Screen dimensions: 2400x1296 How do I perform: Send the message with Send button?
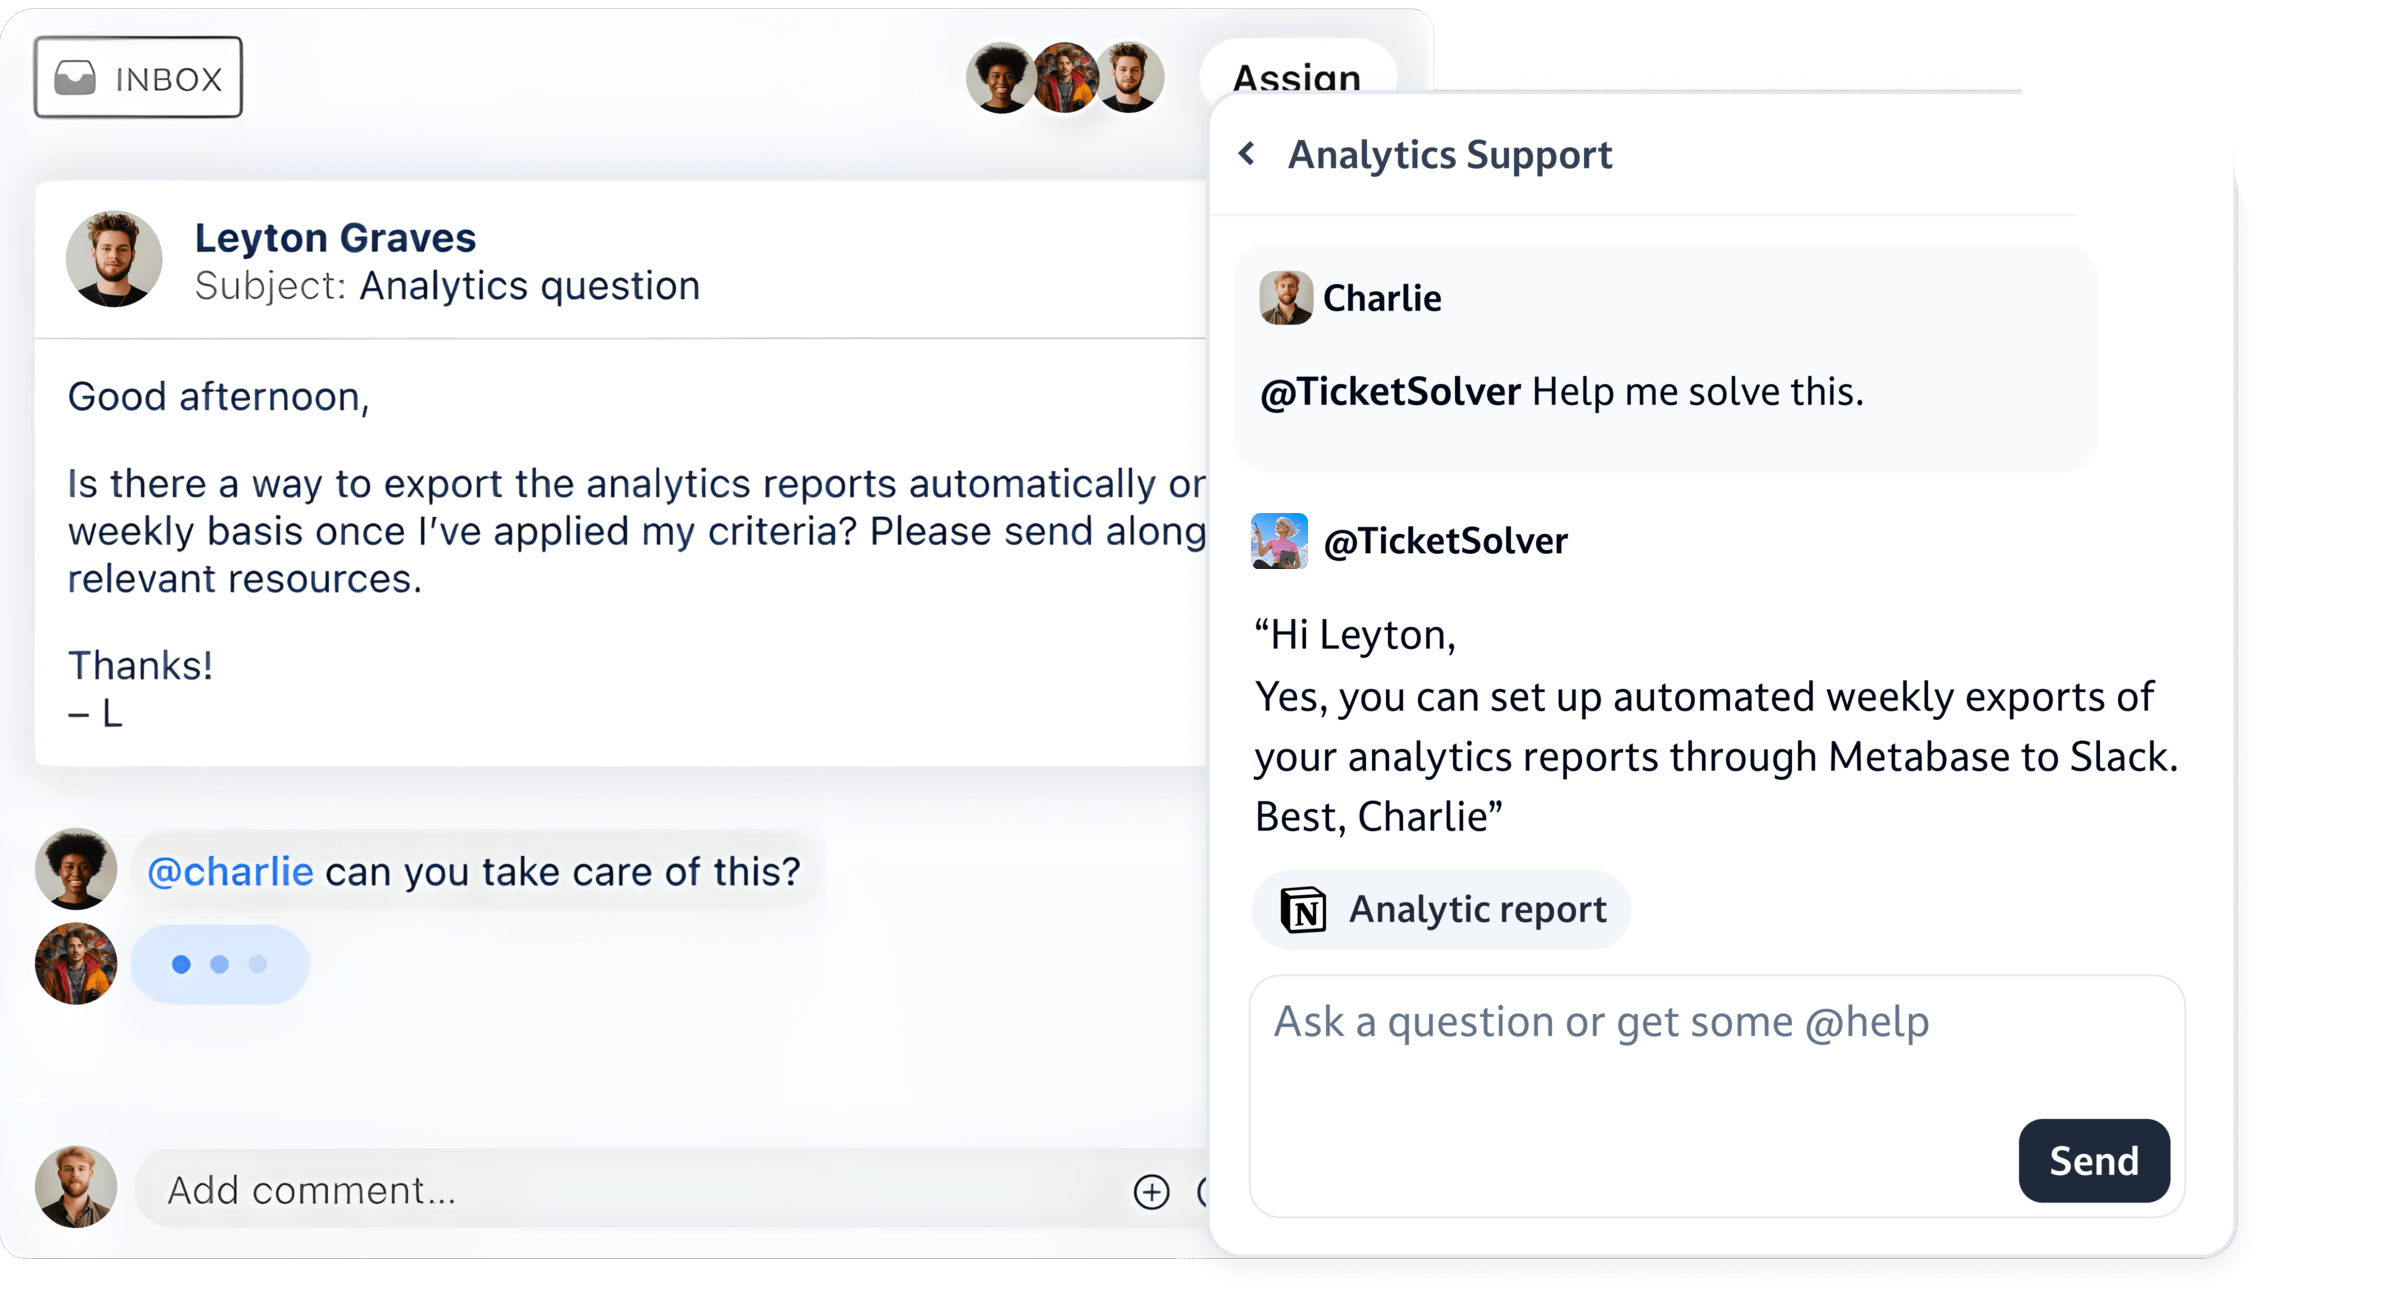point(2094,1160)
